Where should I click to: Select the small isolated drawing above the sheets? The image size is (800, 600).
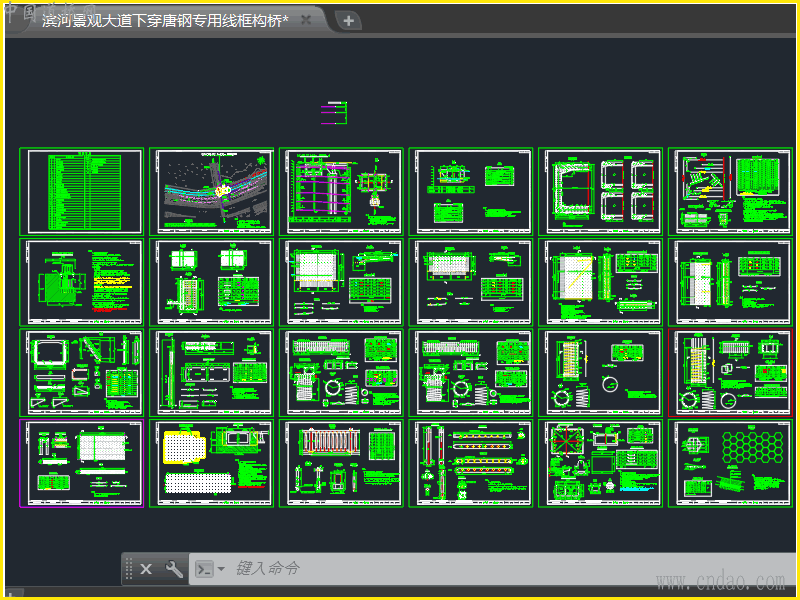coord(334,113)
